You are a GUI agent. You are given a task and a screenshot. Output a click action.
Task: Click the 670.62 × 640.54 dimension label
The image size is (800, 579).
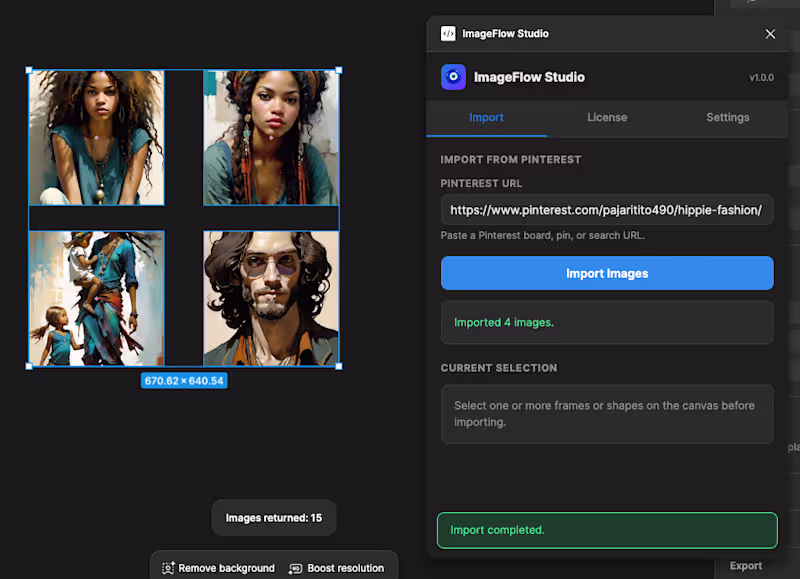click(184, 381)
